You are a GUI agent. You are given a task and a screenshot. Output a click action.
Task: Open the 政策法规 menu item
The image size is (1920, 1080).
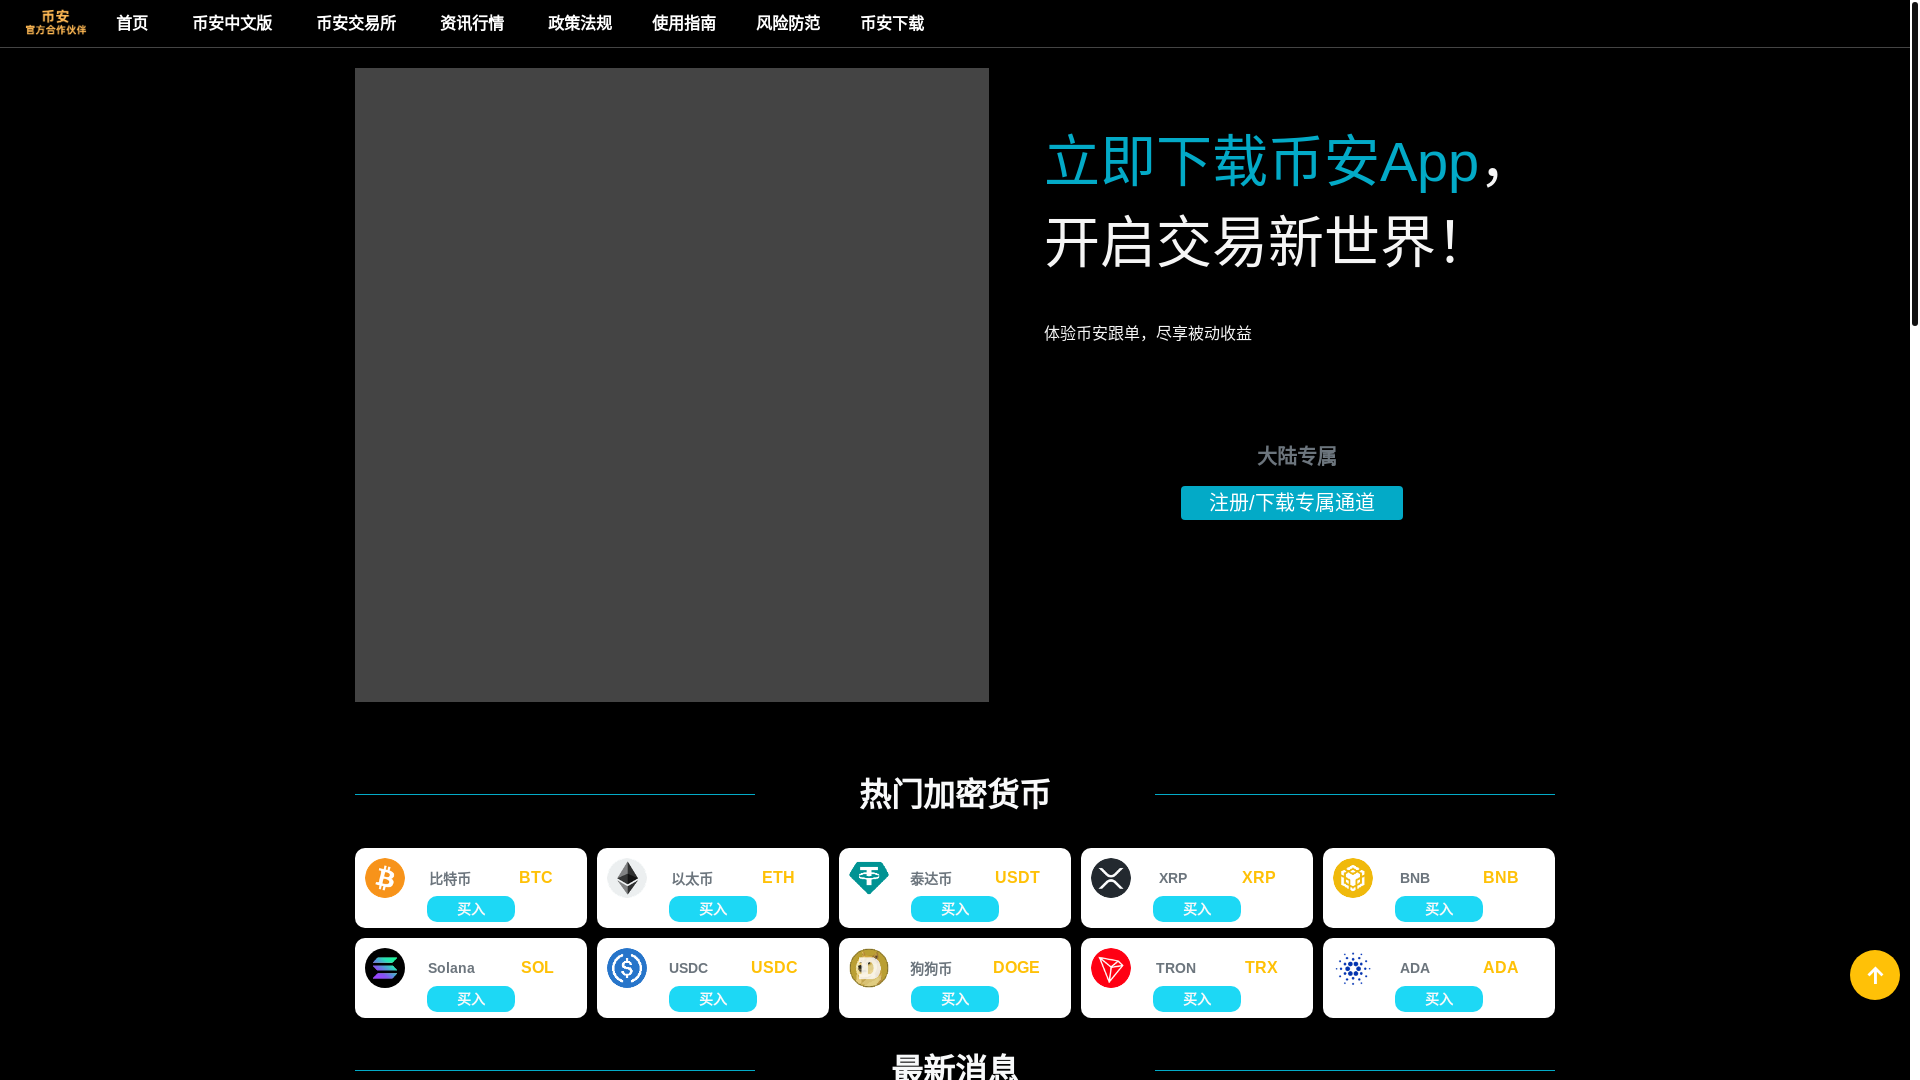click(x=580, y=23)
